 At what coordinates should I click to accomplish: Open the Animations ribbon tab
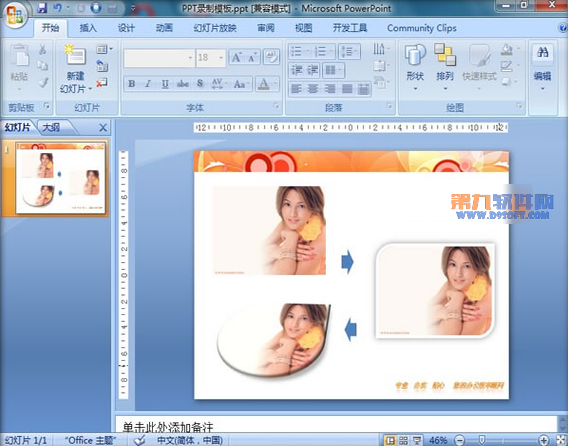[x=164, y=28]
